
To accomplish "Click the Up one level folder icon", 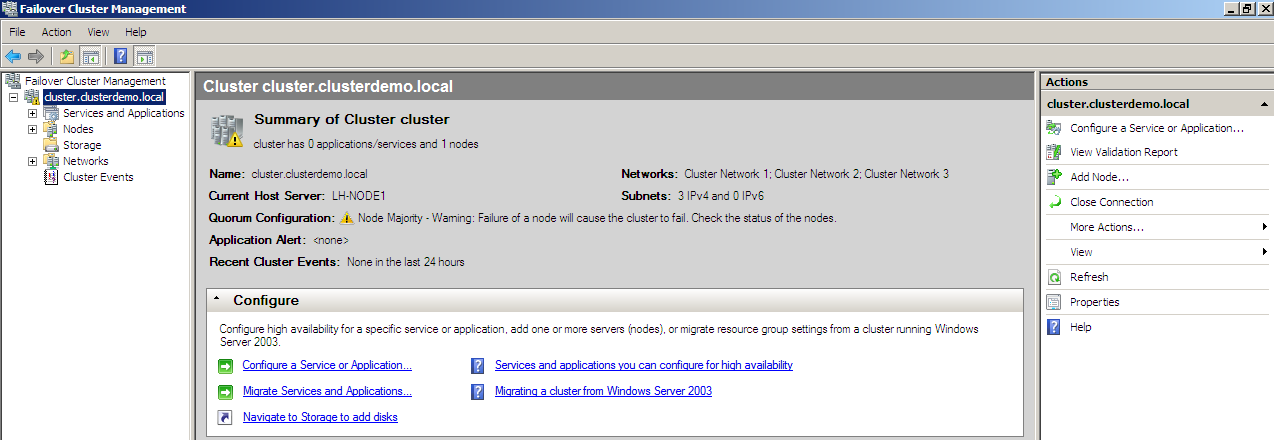I will point(66,56).
